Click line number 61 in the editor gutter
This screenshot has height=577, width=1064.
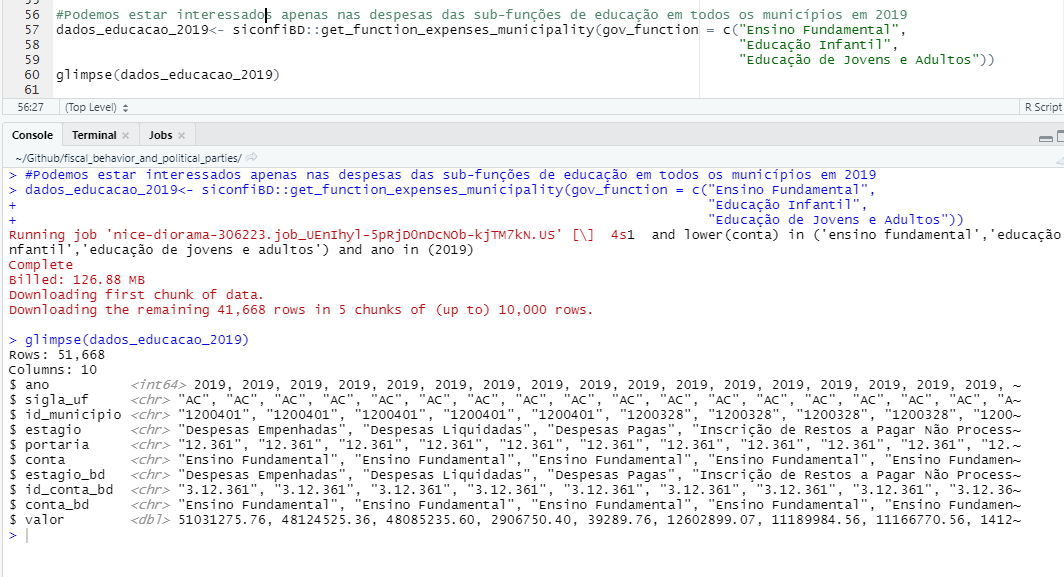32,89
